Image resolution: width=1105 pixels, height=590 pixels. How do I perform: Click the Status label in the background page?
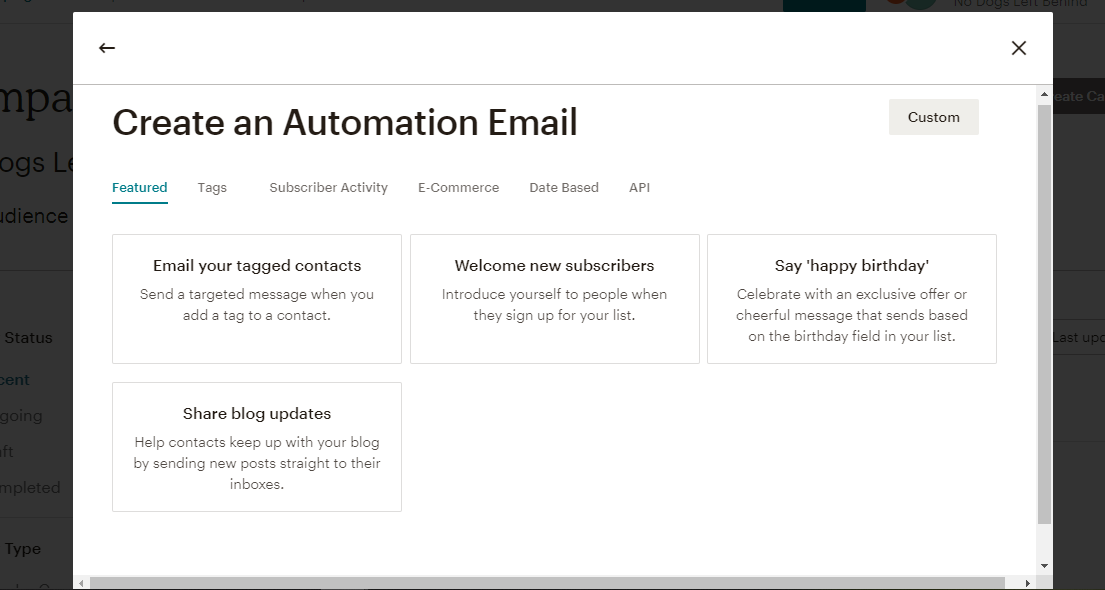tap(28, 338)
